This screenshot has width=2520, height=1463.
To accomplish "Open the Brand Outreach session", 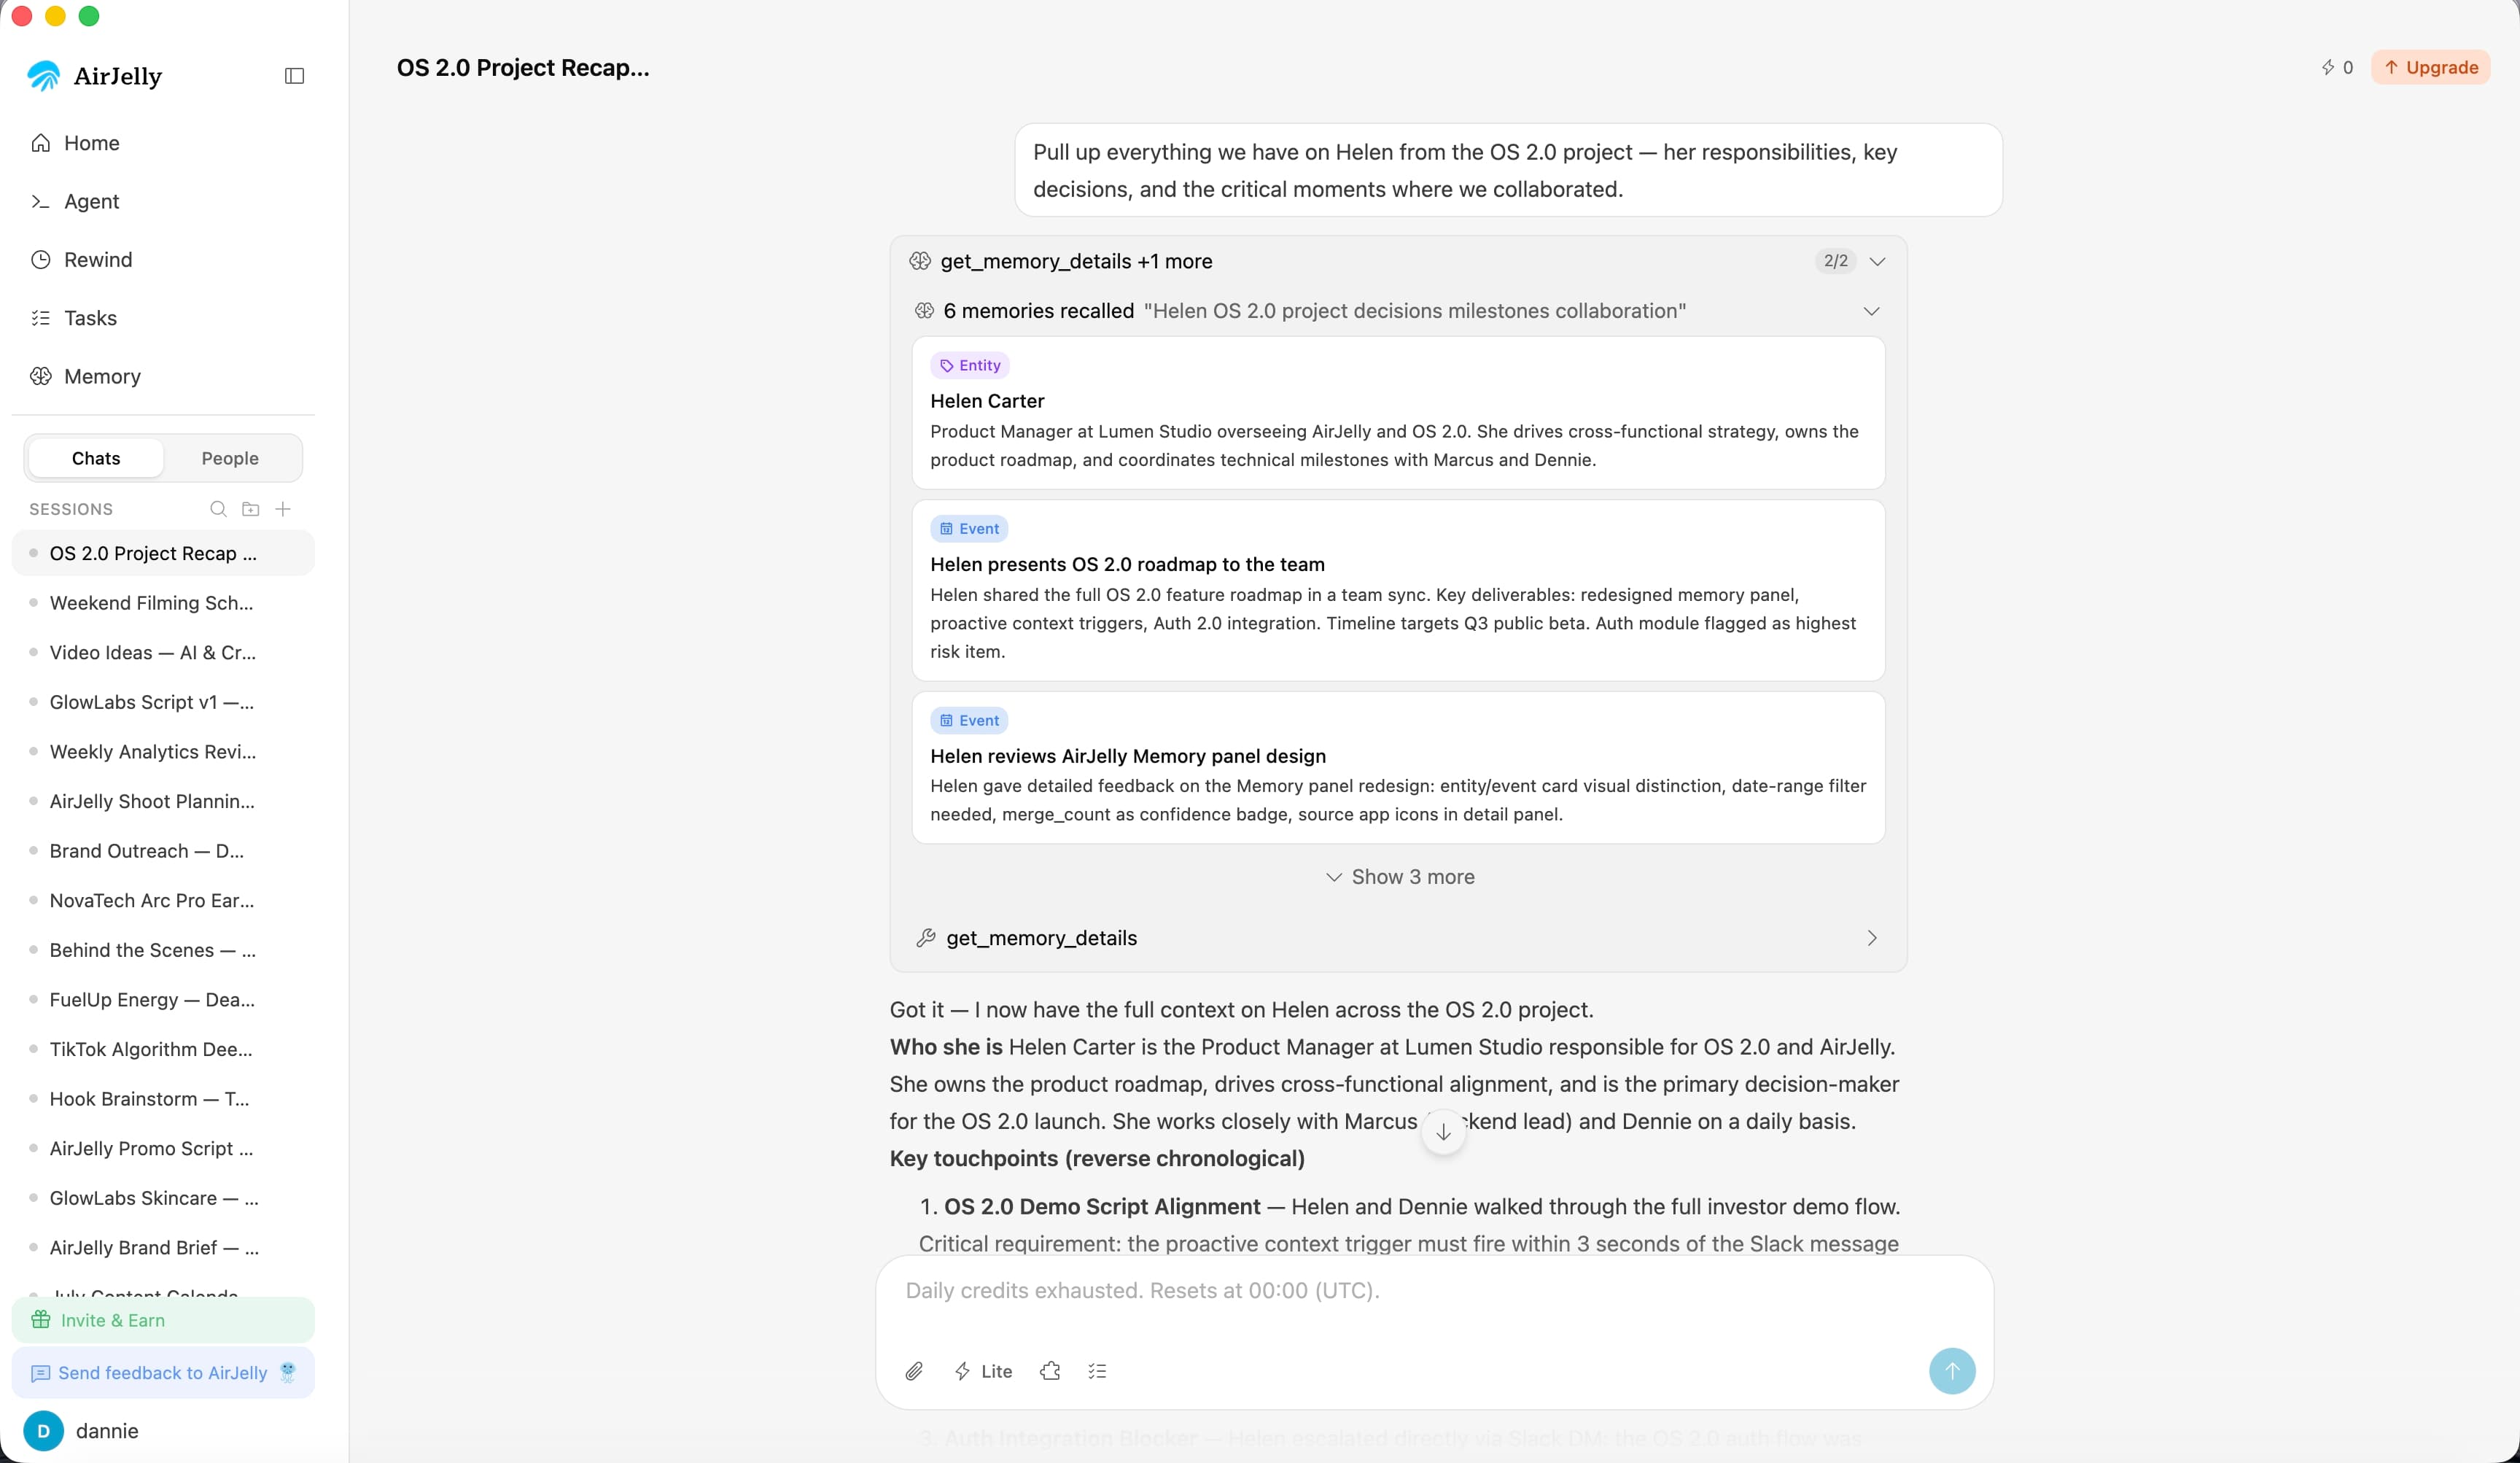I will (x=163, y=851).
